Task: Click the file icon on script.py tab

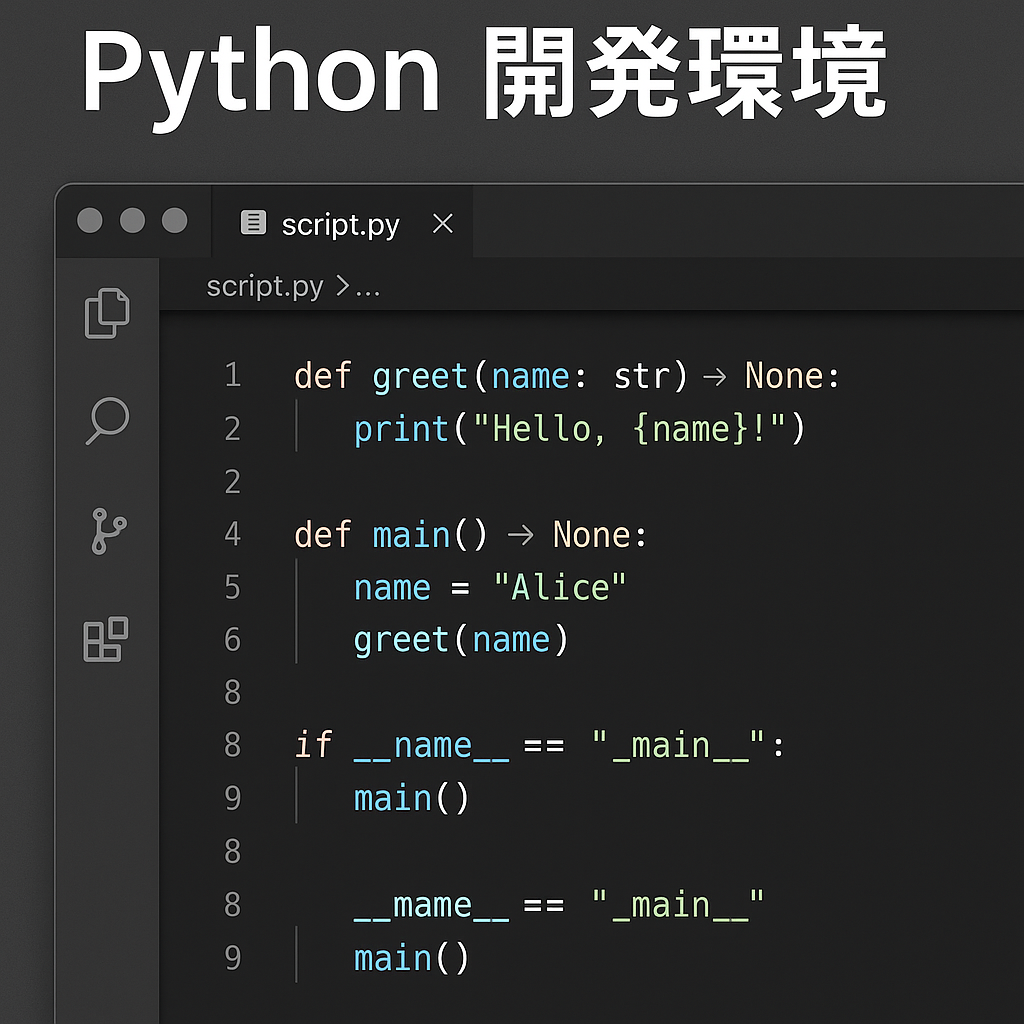Action: tap(253, 222)
